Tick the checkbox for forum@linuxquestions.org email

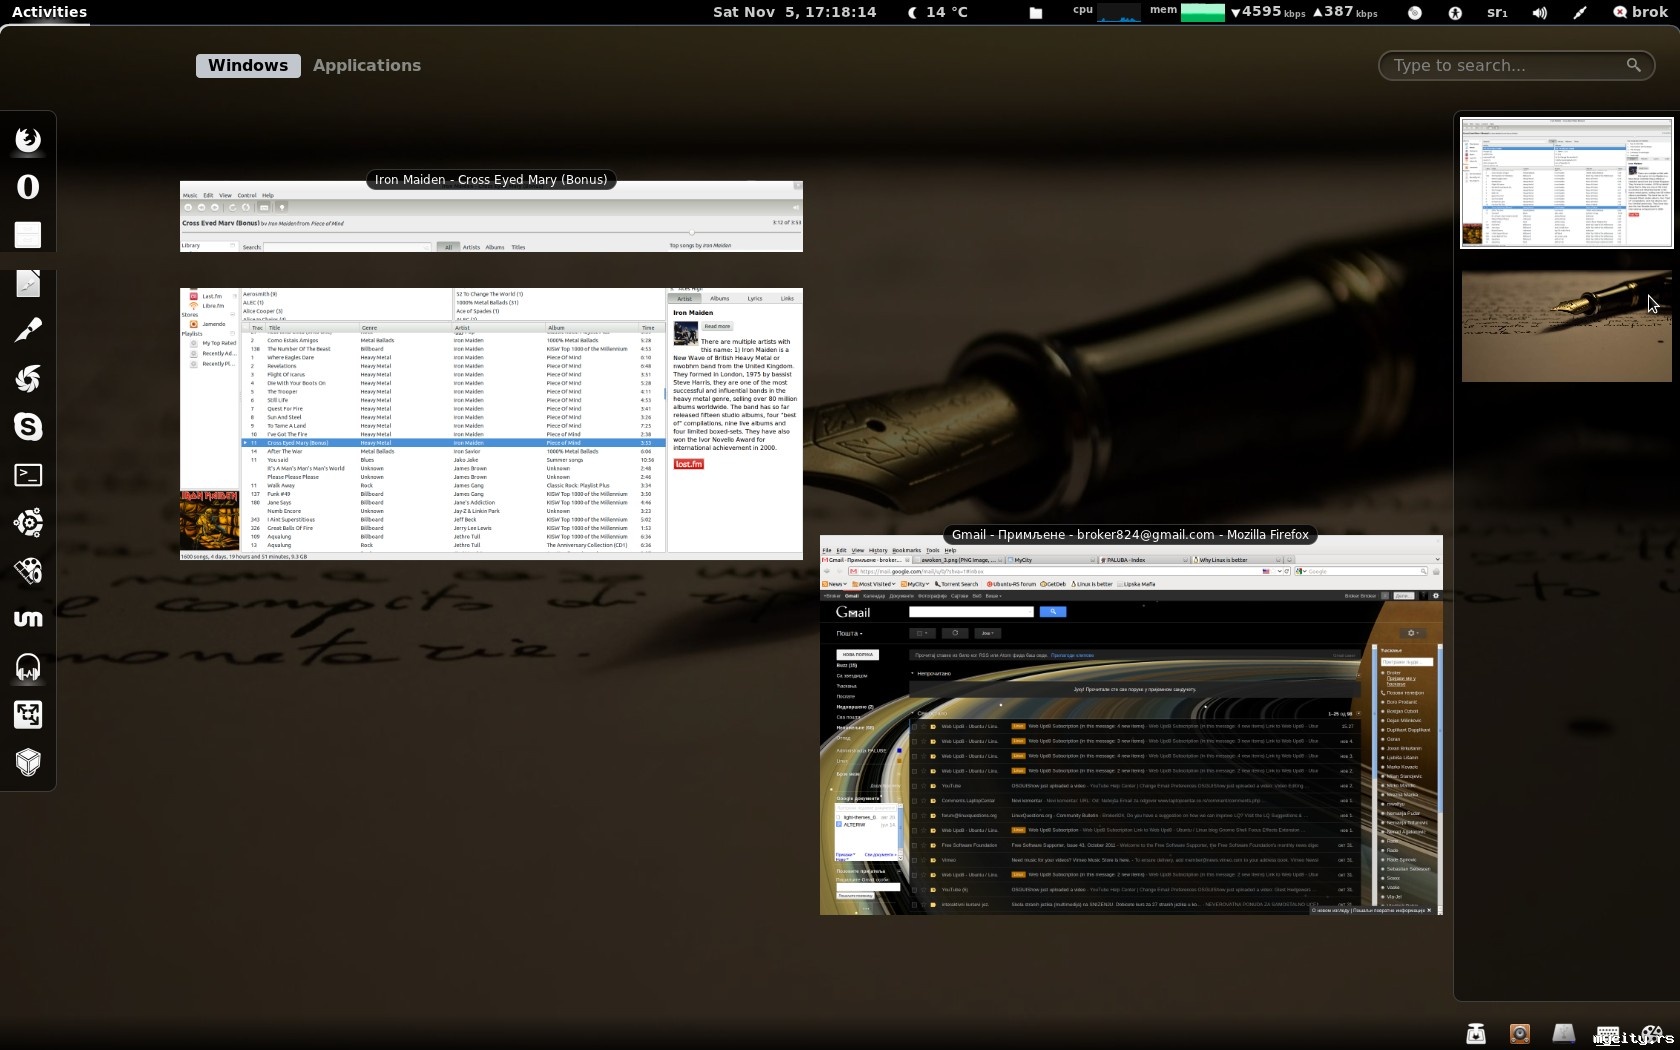[914, 815]
